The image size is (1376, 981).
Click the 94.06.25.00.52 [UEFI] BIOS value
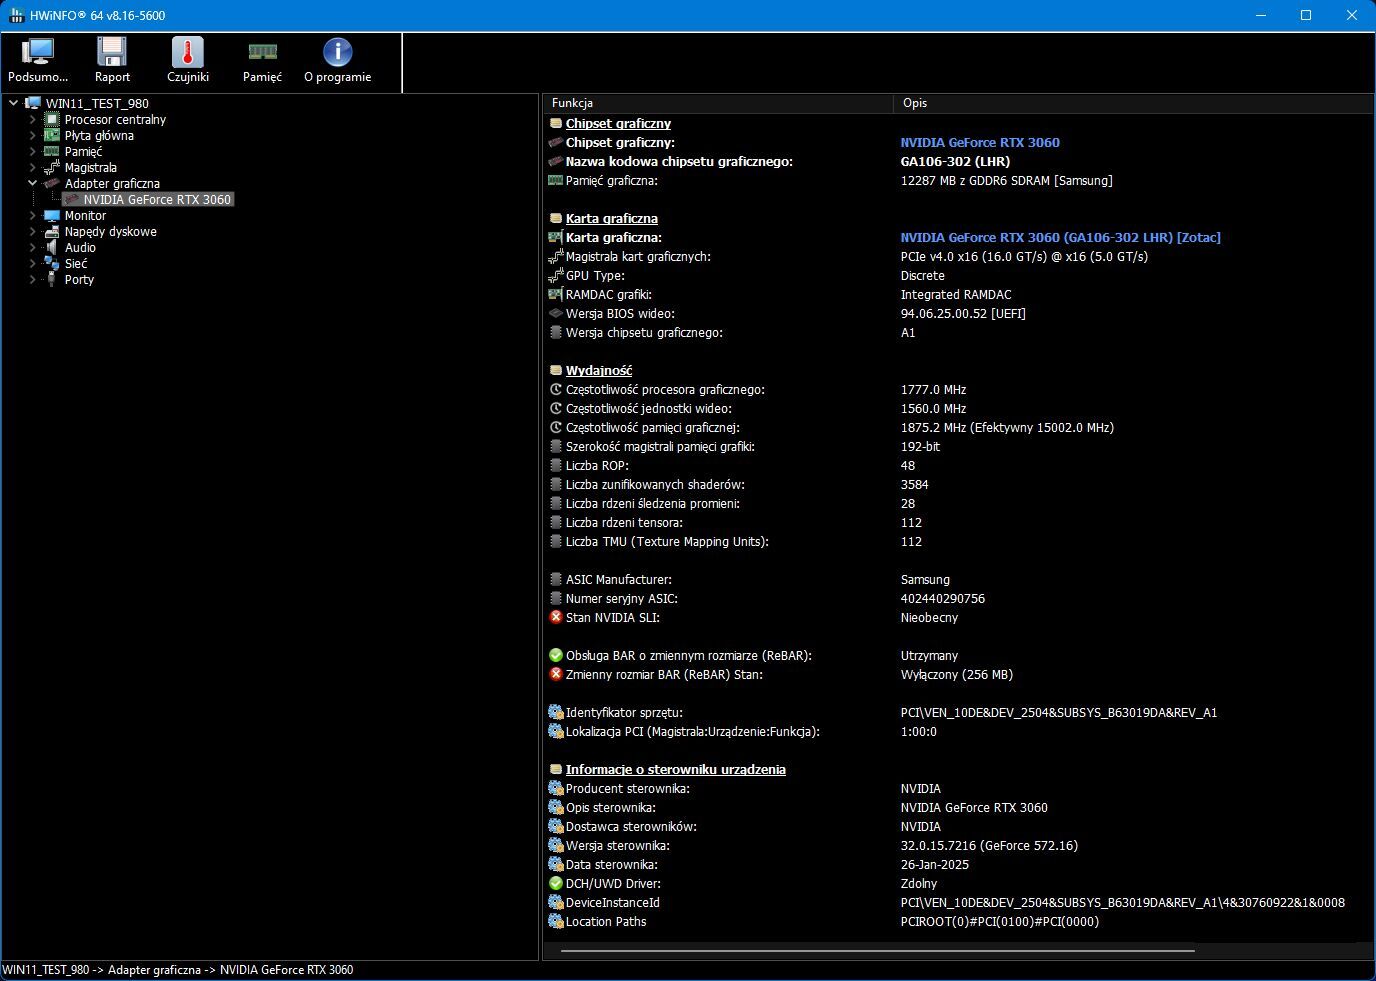963,313
